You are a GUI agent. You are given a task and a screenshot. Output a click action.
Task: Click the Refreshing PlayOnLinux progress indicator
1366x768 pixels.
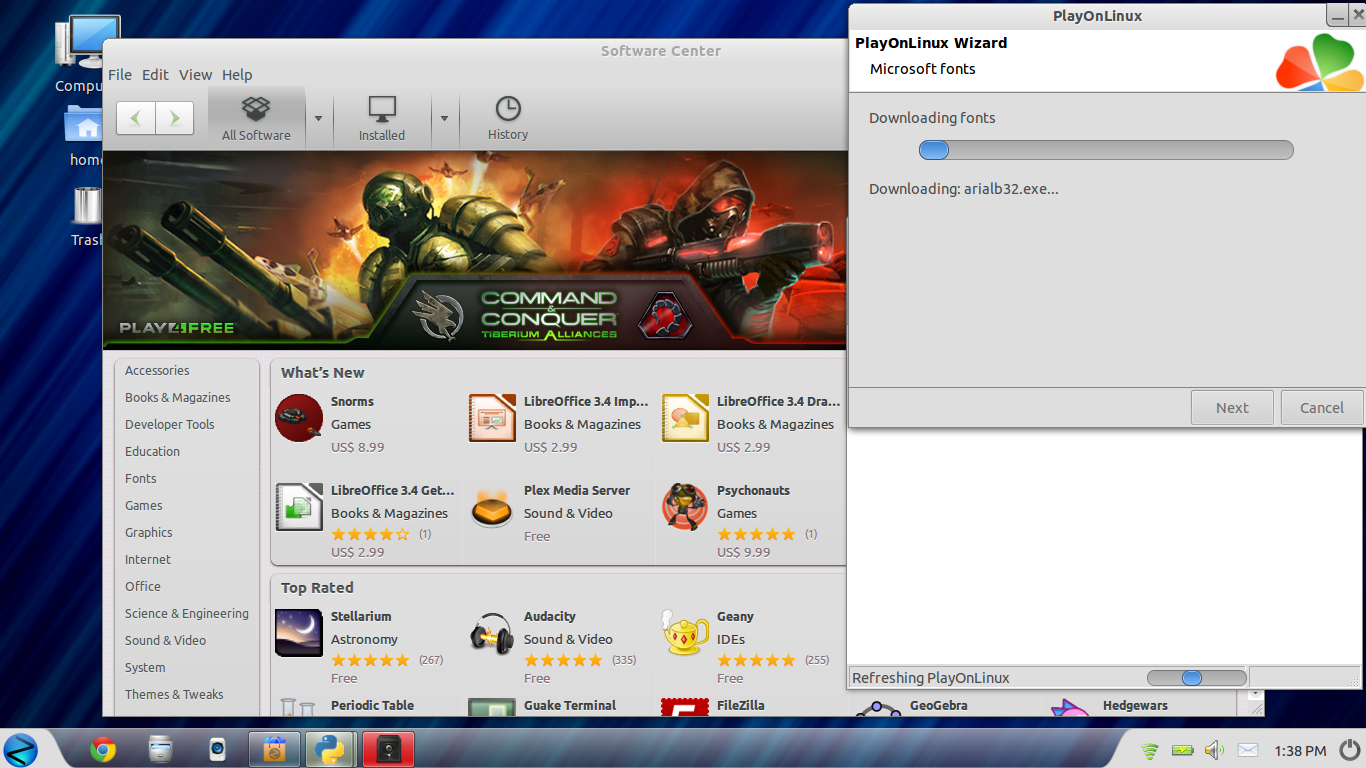(x=1197, y=678)
